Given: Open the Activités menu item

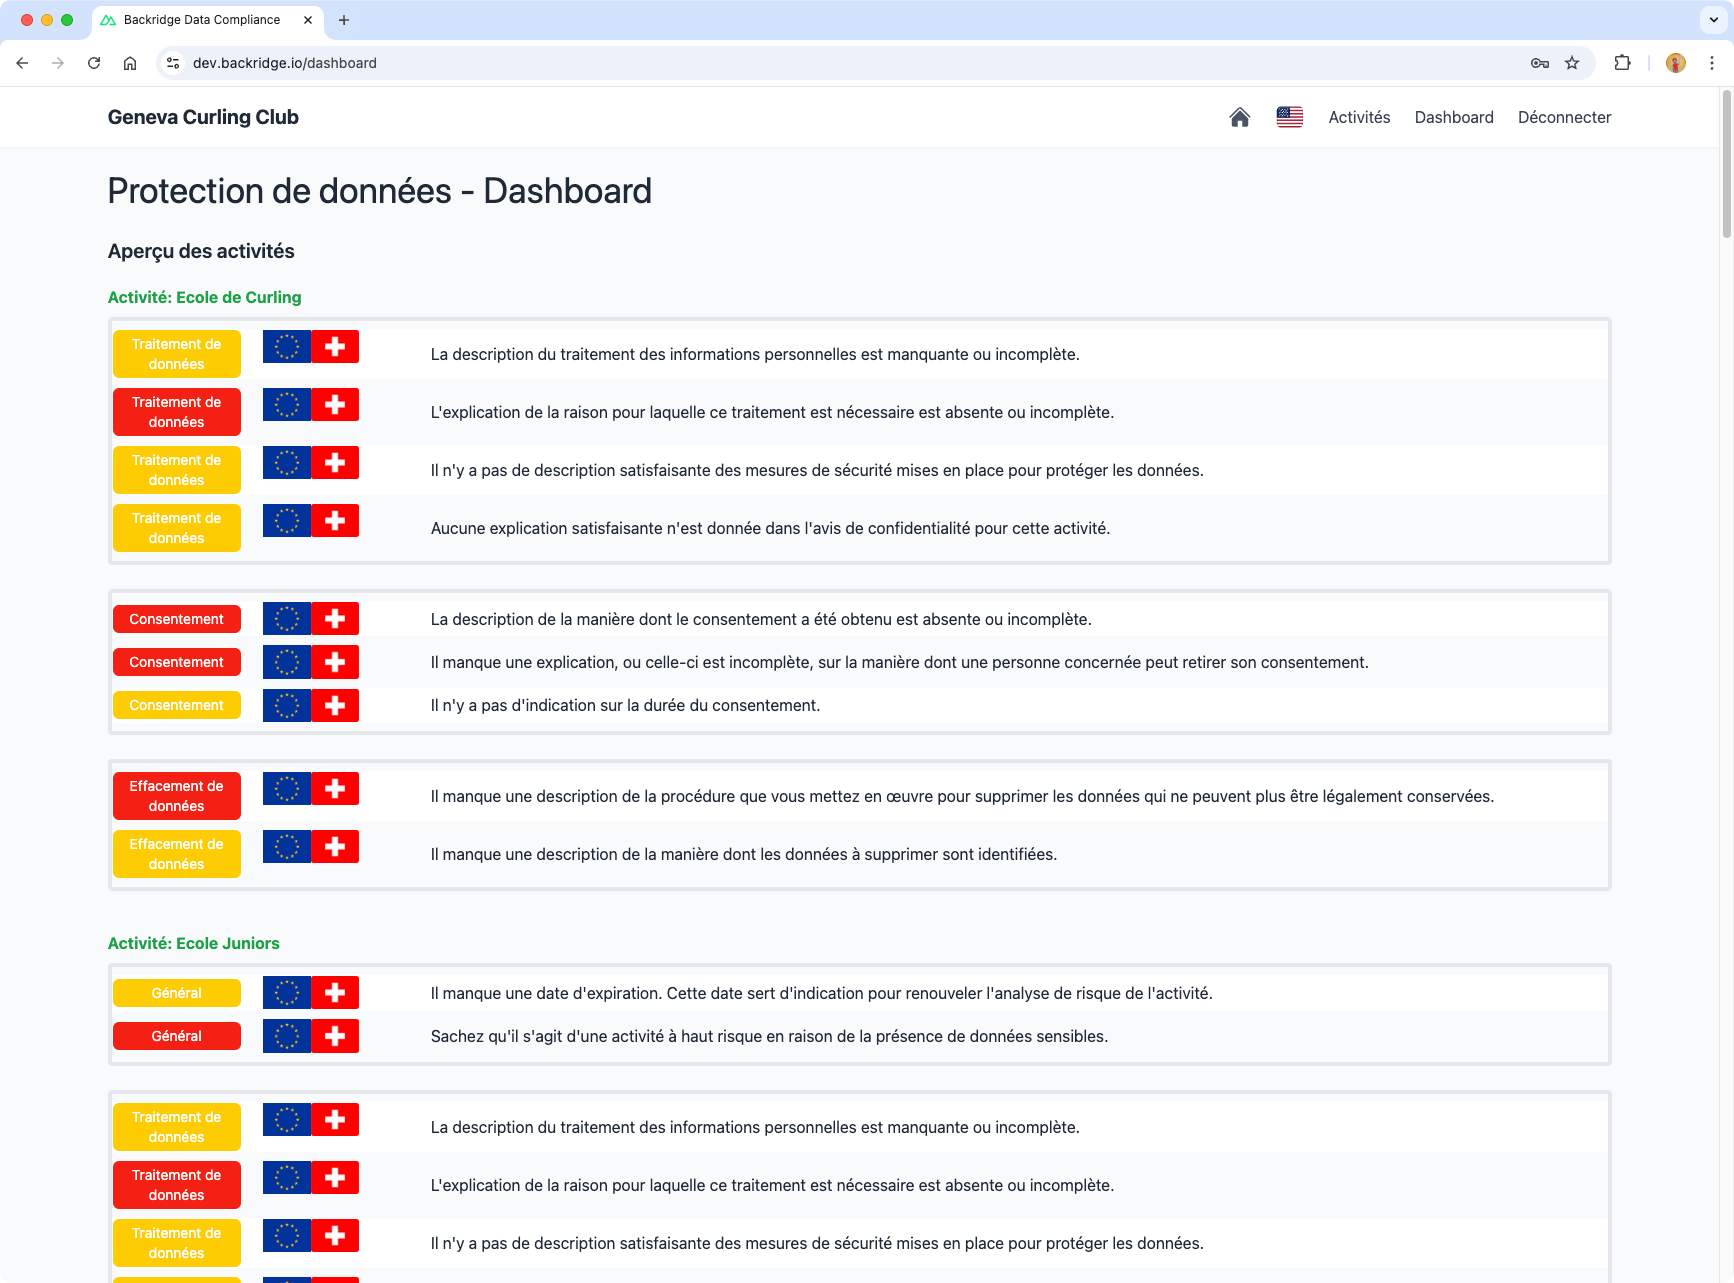Looking at the screenshot, I should pos(1359,117).
